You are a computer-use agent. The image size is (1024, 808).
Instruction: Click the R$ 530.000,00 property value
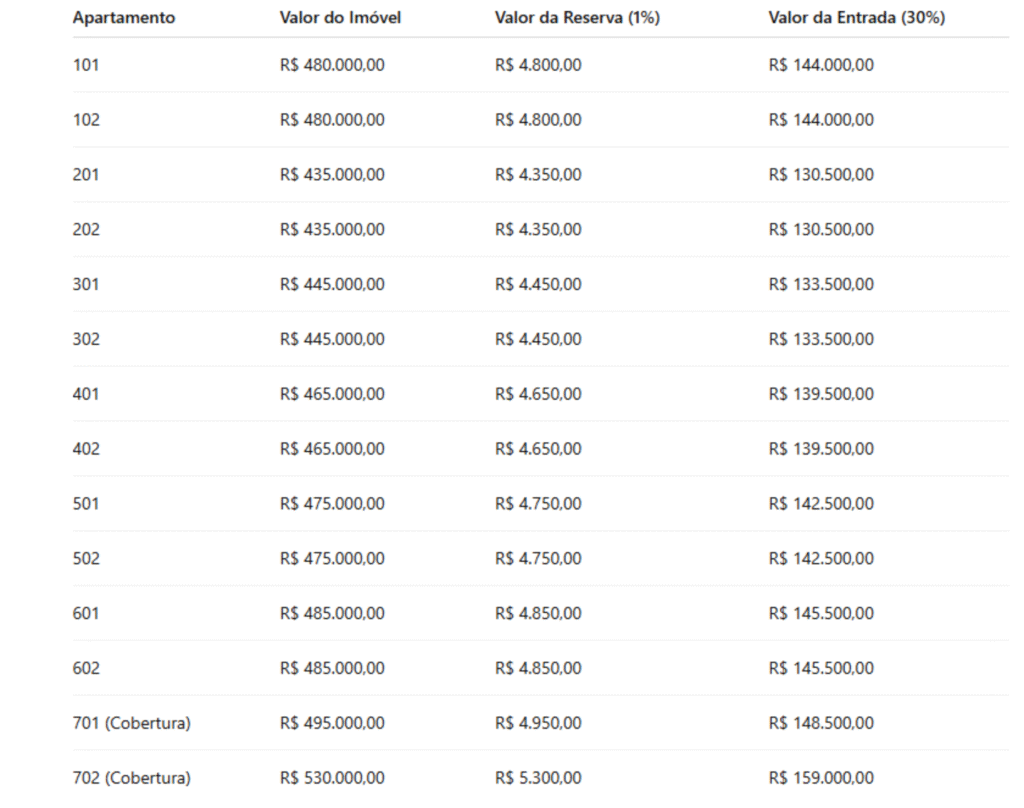click(332, 778)
